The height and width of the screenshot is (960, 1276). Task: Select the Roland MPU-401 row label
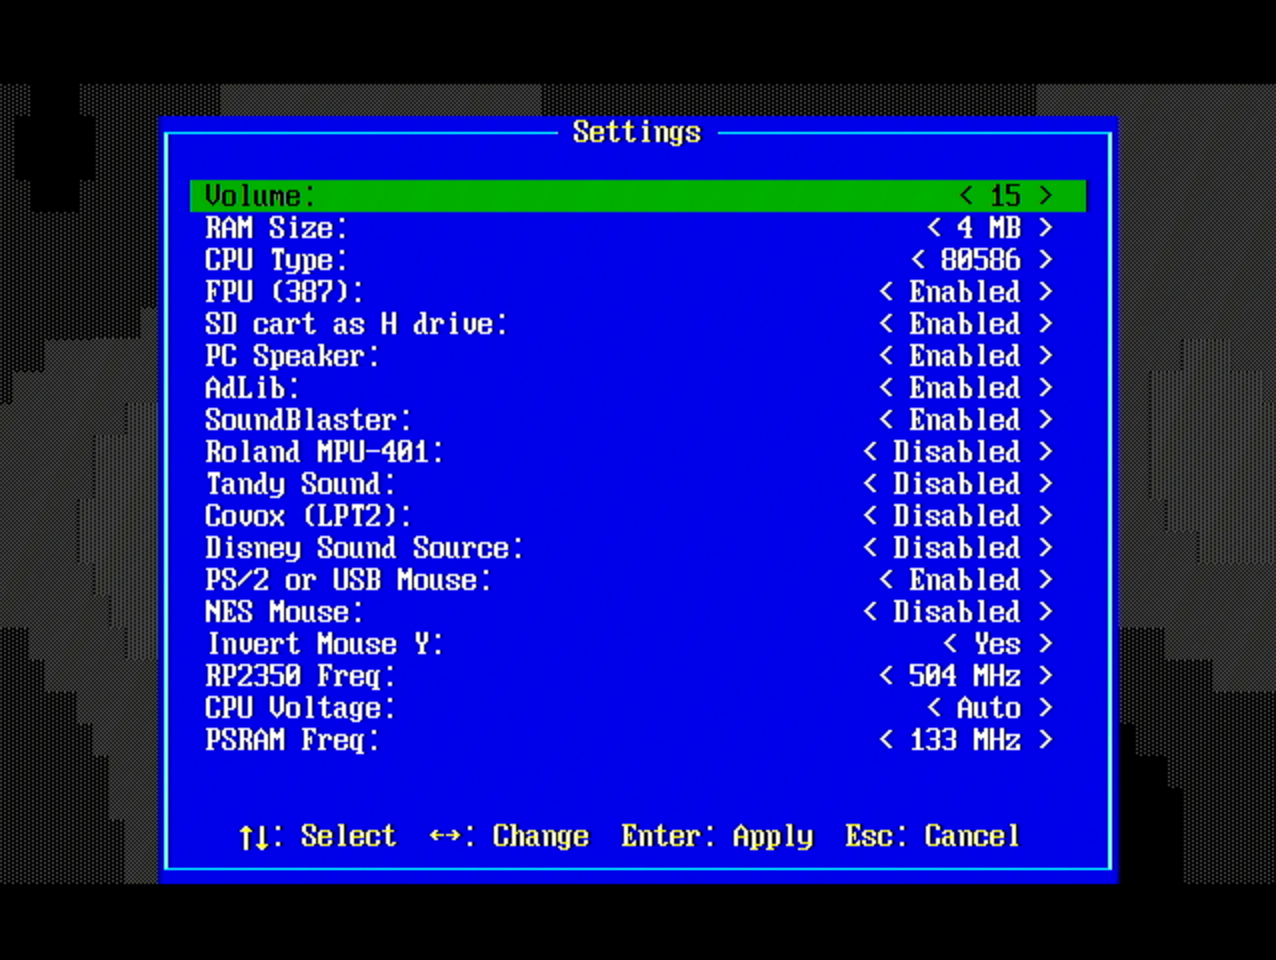(324, 452)
